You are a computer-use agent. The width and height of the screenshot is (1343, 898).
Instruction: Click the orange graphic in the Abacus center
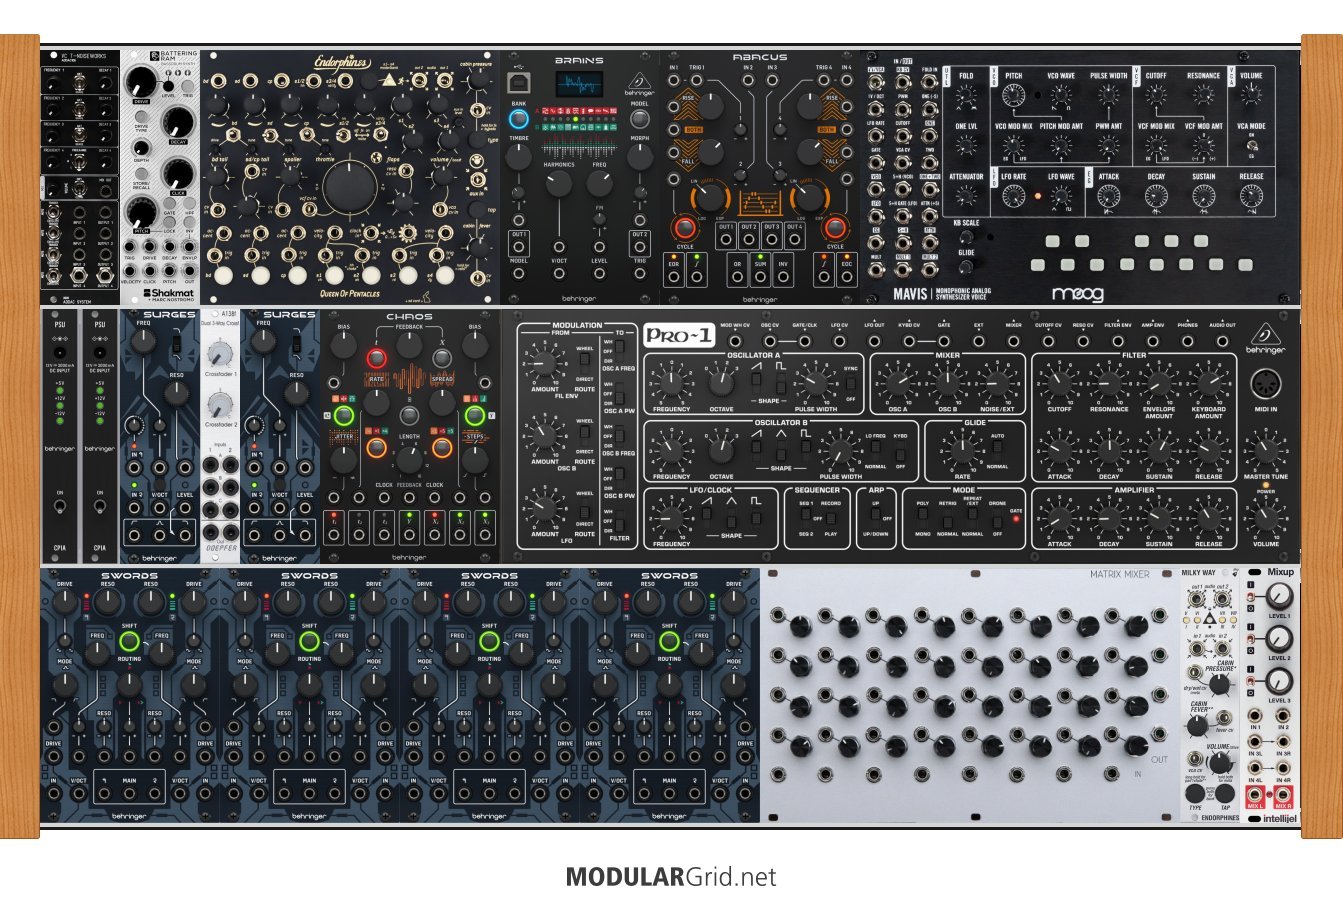pyautogui.click(x=760, y=203)
